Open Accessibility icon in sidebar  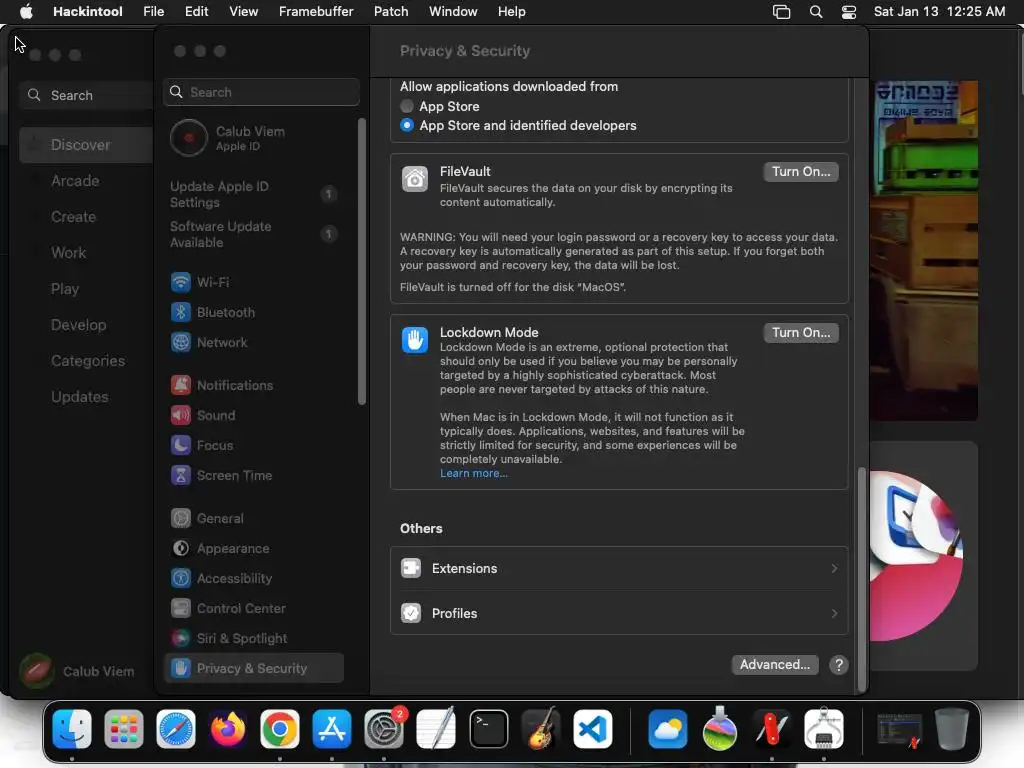180,579
